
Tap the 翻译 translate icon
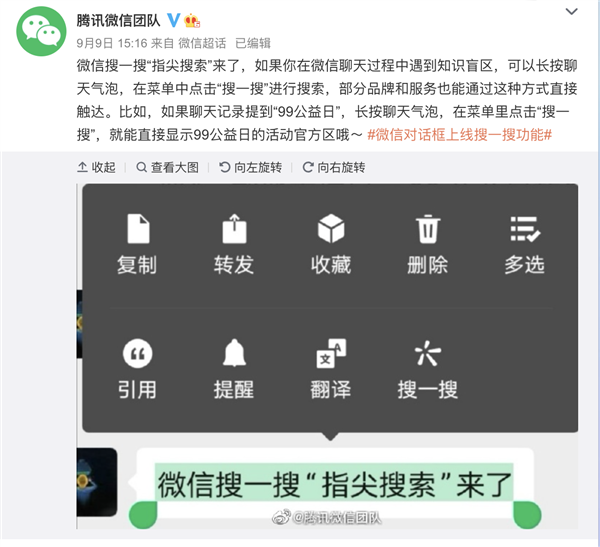pos(331,353)
